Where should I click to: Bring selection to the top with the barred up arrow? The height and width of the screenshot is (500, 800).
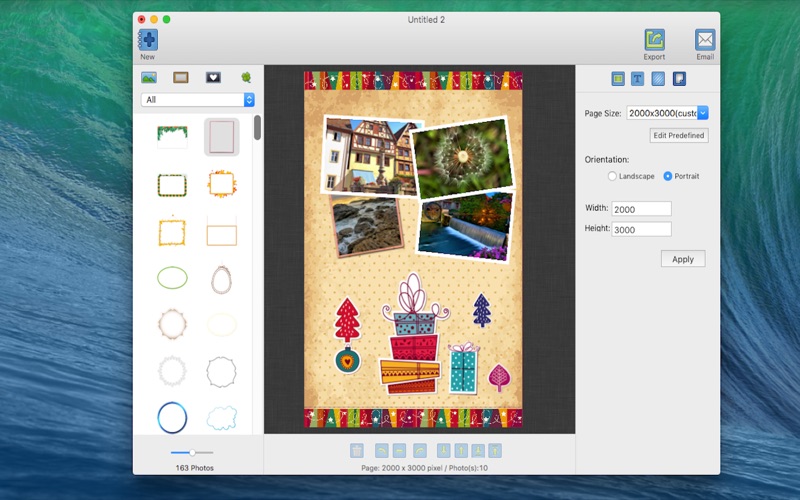coord(495,451)
